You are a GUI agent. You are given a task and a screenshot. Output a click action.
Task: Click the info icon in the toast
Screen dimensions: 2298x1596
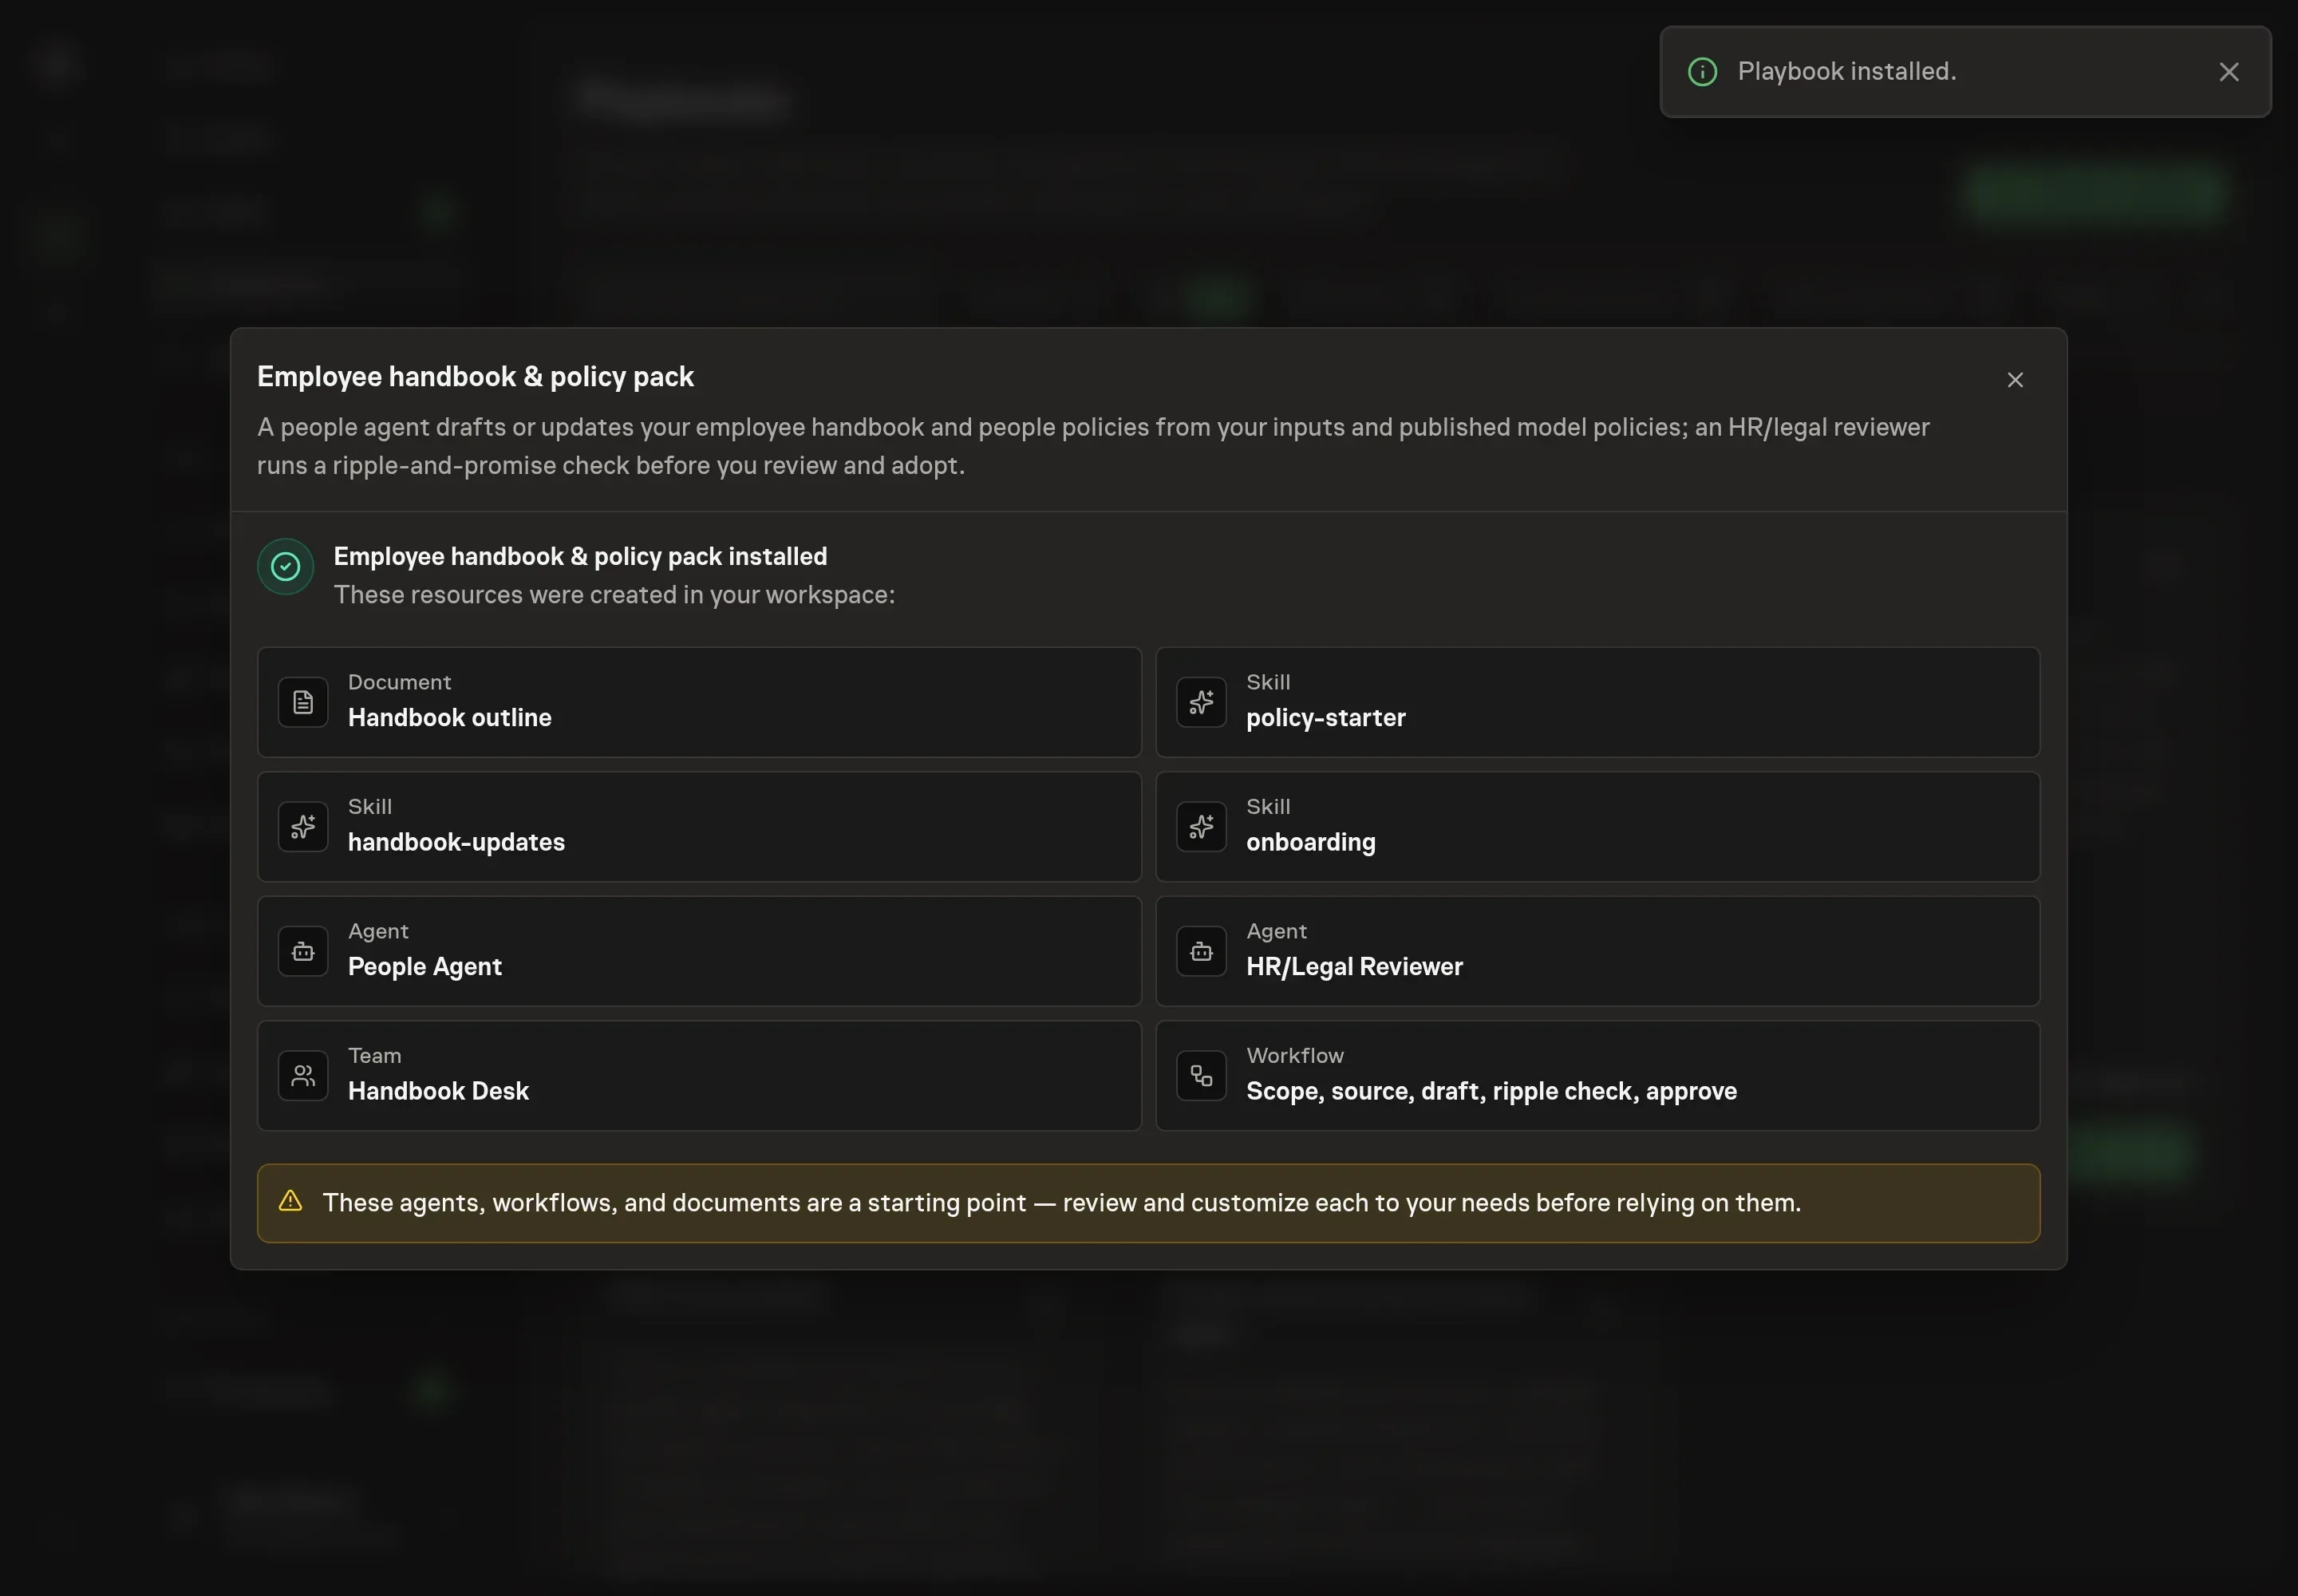point(1702,72)
